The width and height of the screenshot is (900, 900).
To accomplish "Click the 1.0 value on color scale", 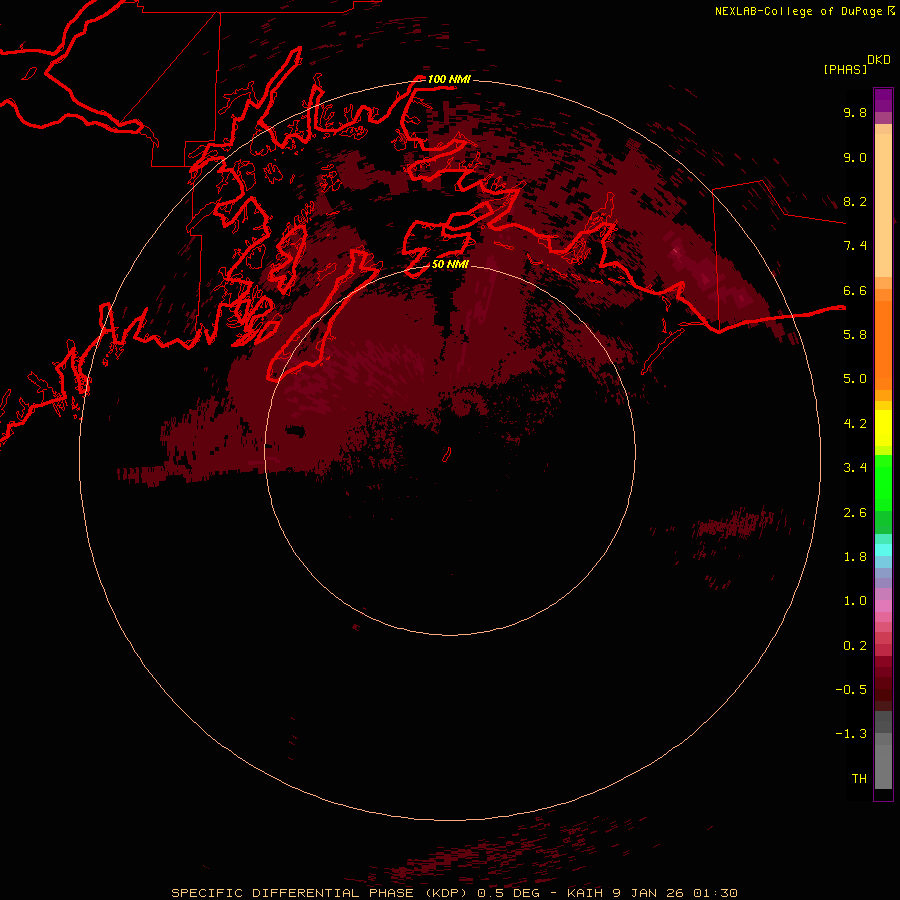I will tap(855, 601).
